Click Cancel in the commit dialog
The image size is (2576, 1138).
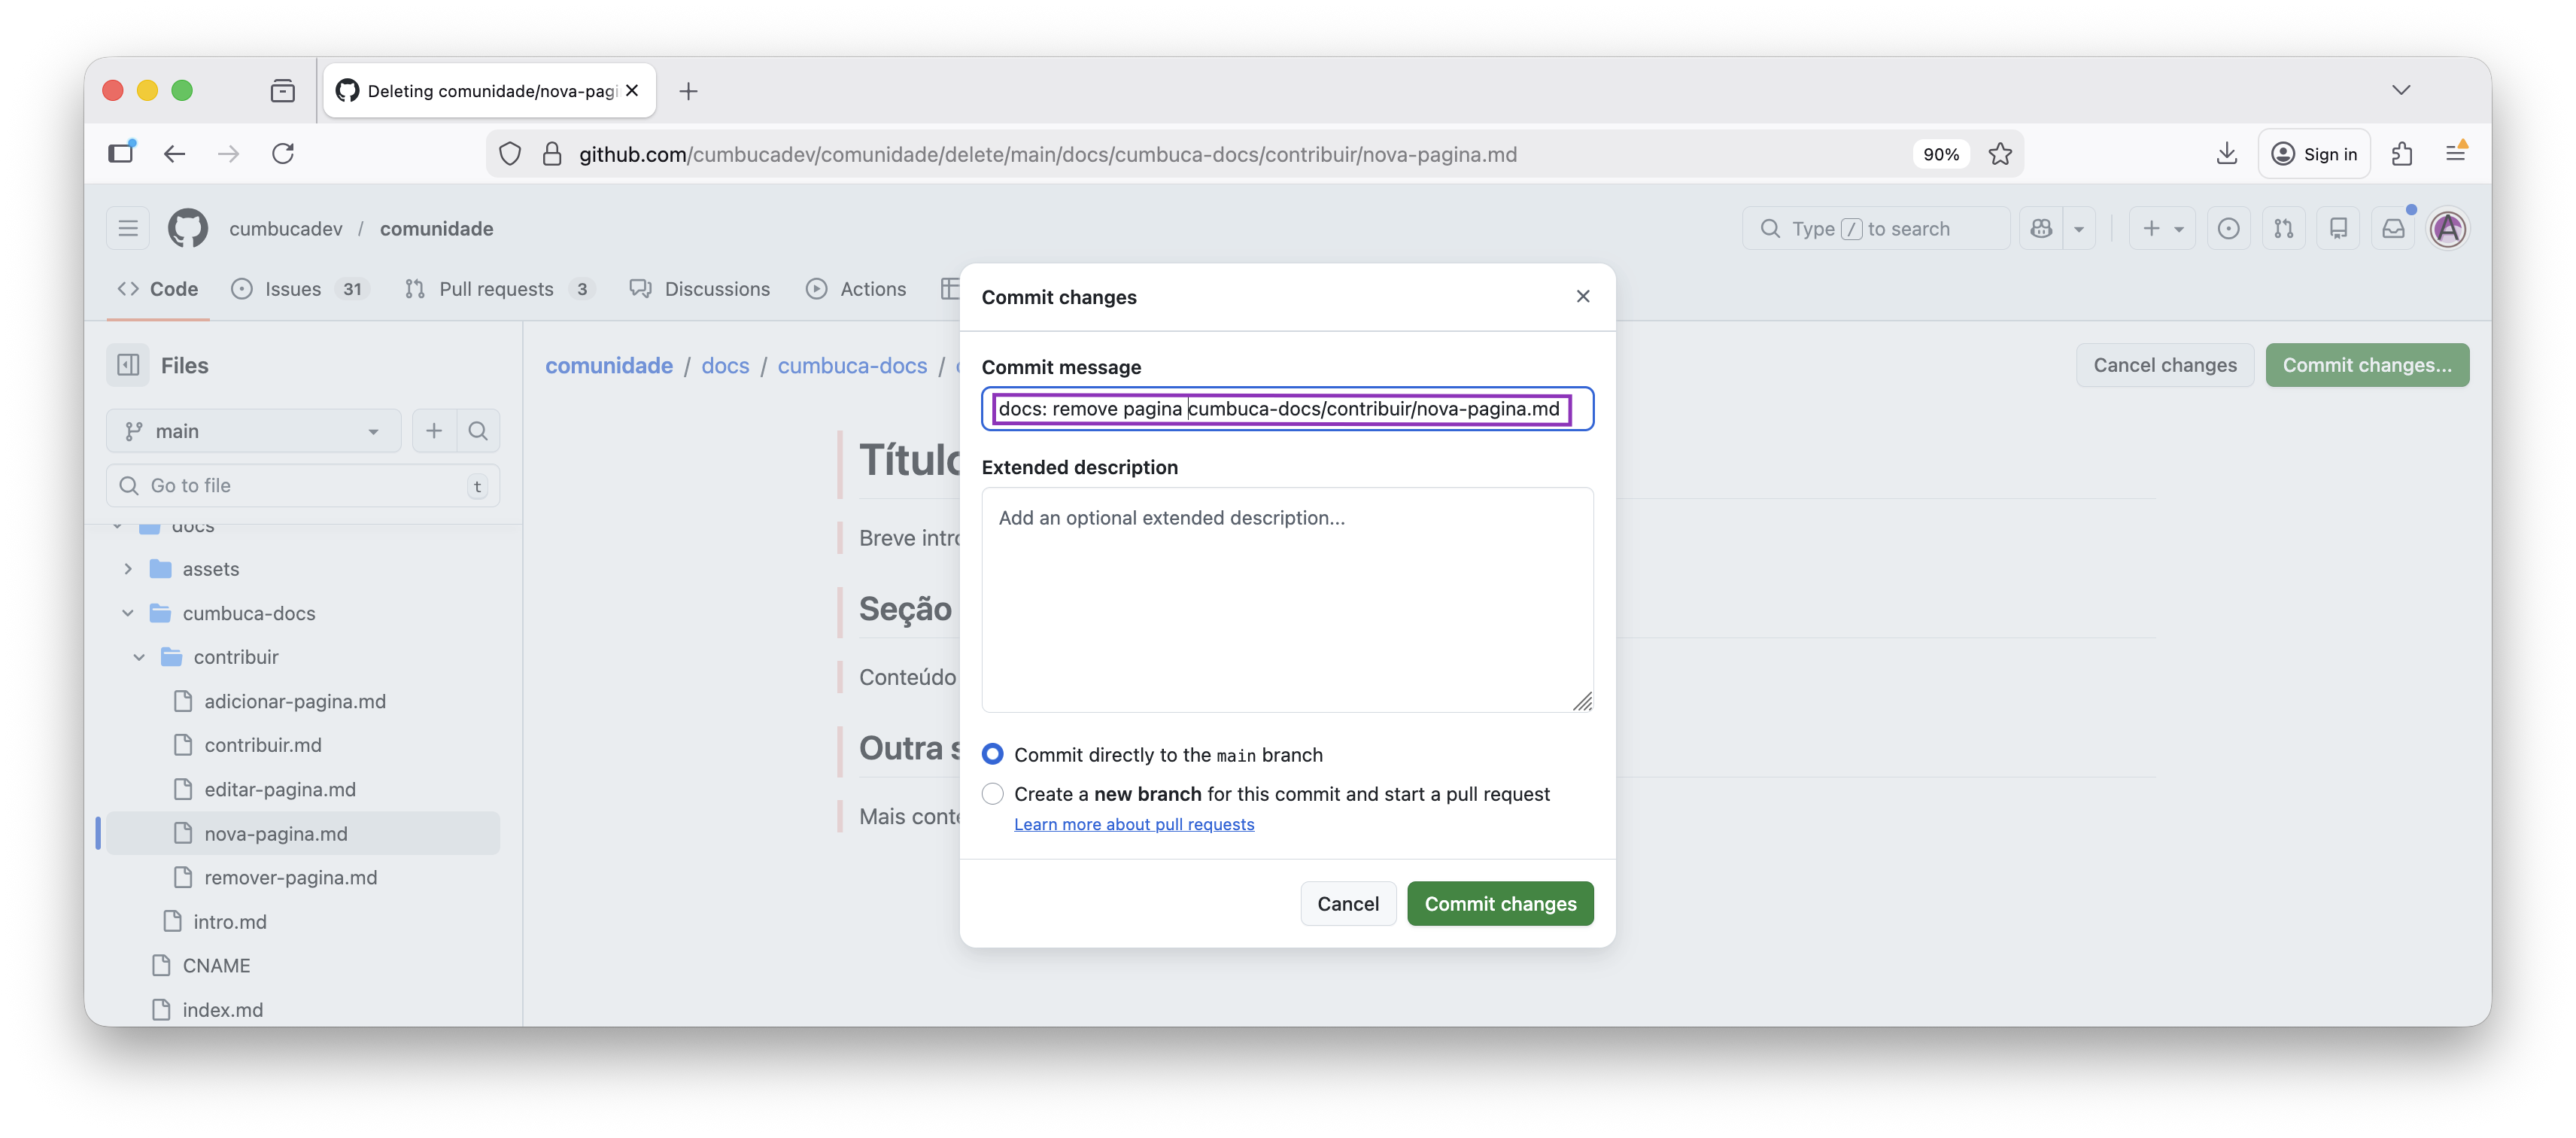(x=1348, y=903)
